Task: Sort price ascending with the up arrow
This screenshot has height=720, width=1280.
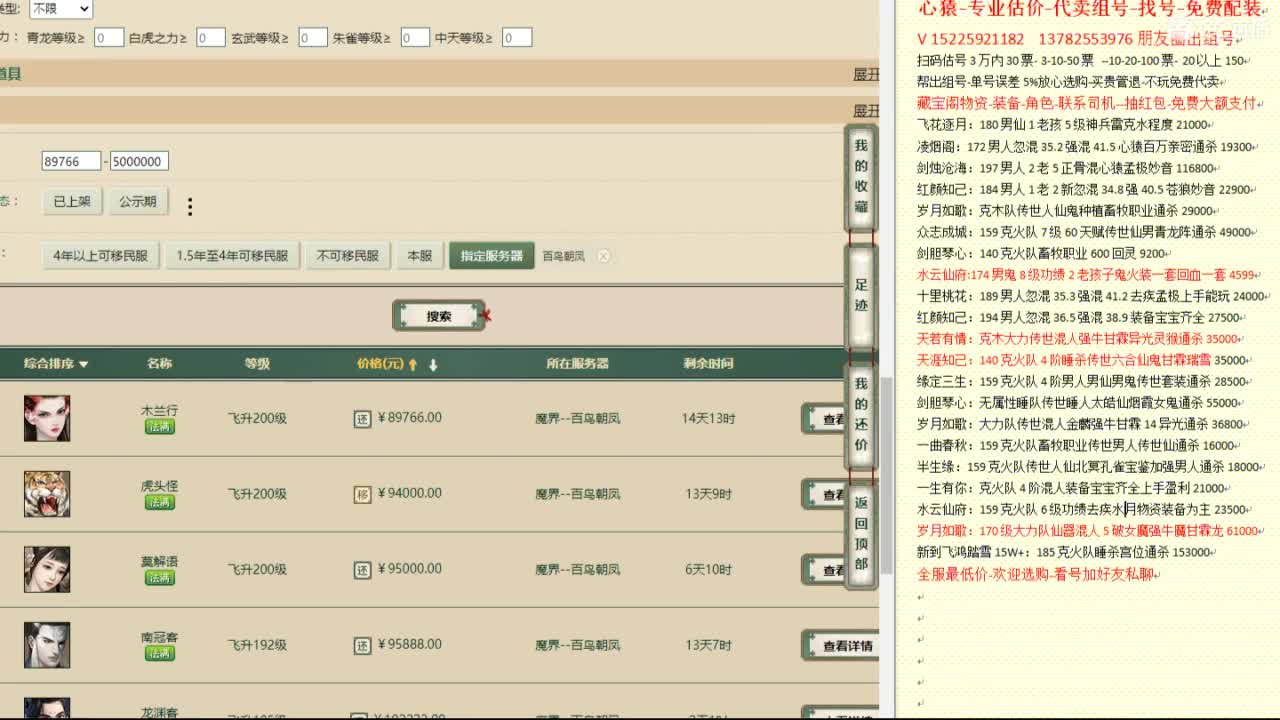Action: 413,365
